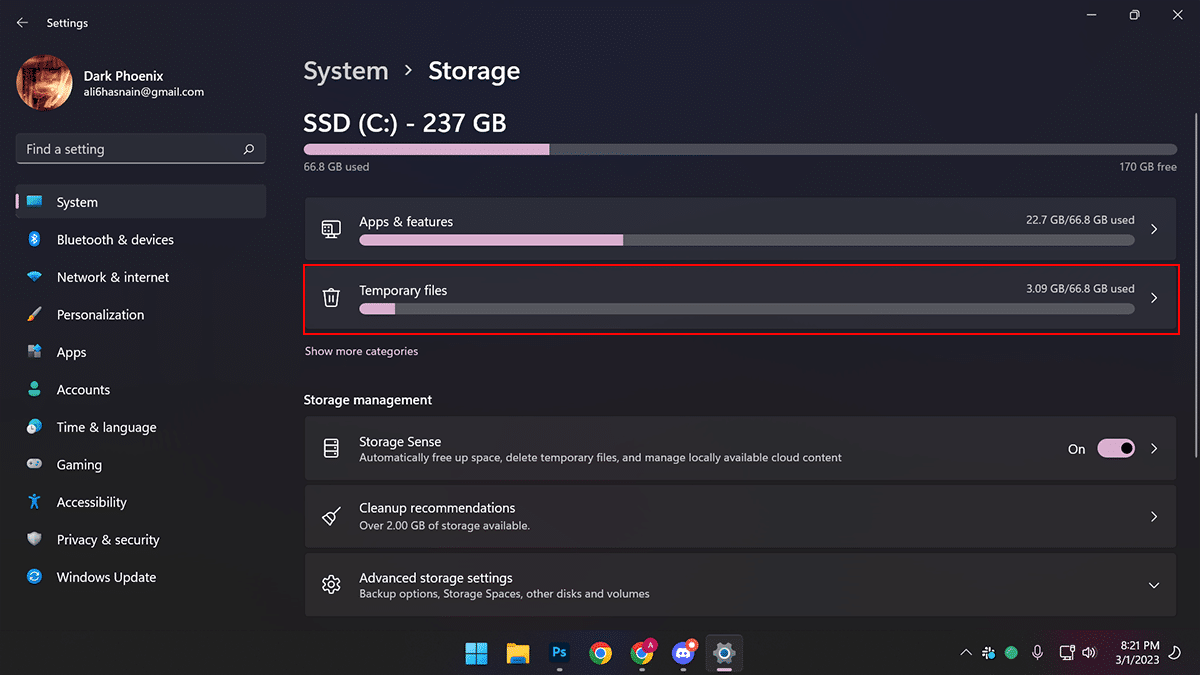Open Cleanup recommendations chevron arrow
Viewport: 1200px width, 675px height.
click(x=1154, y=517)
